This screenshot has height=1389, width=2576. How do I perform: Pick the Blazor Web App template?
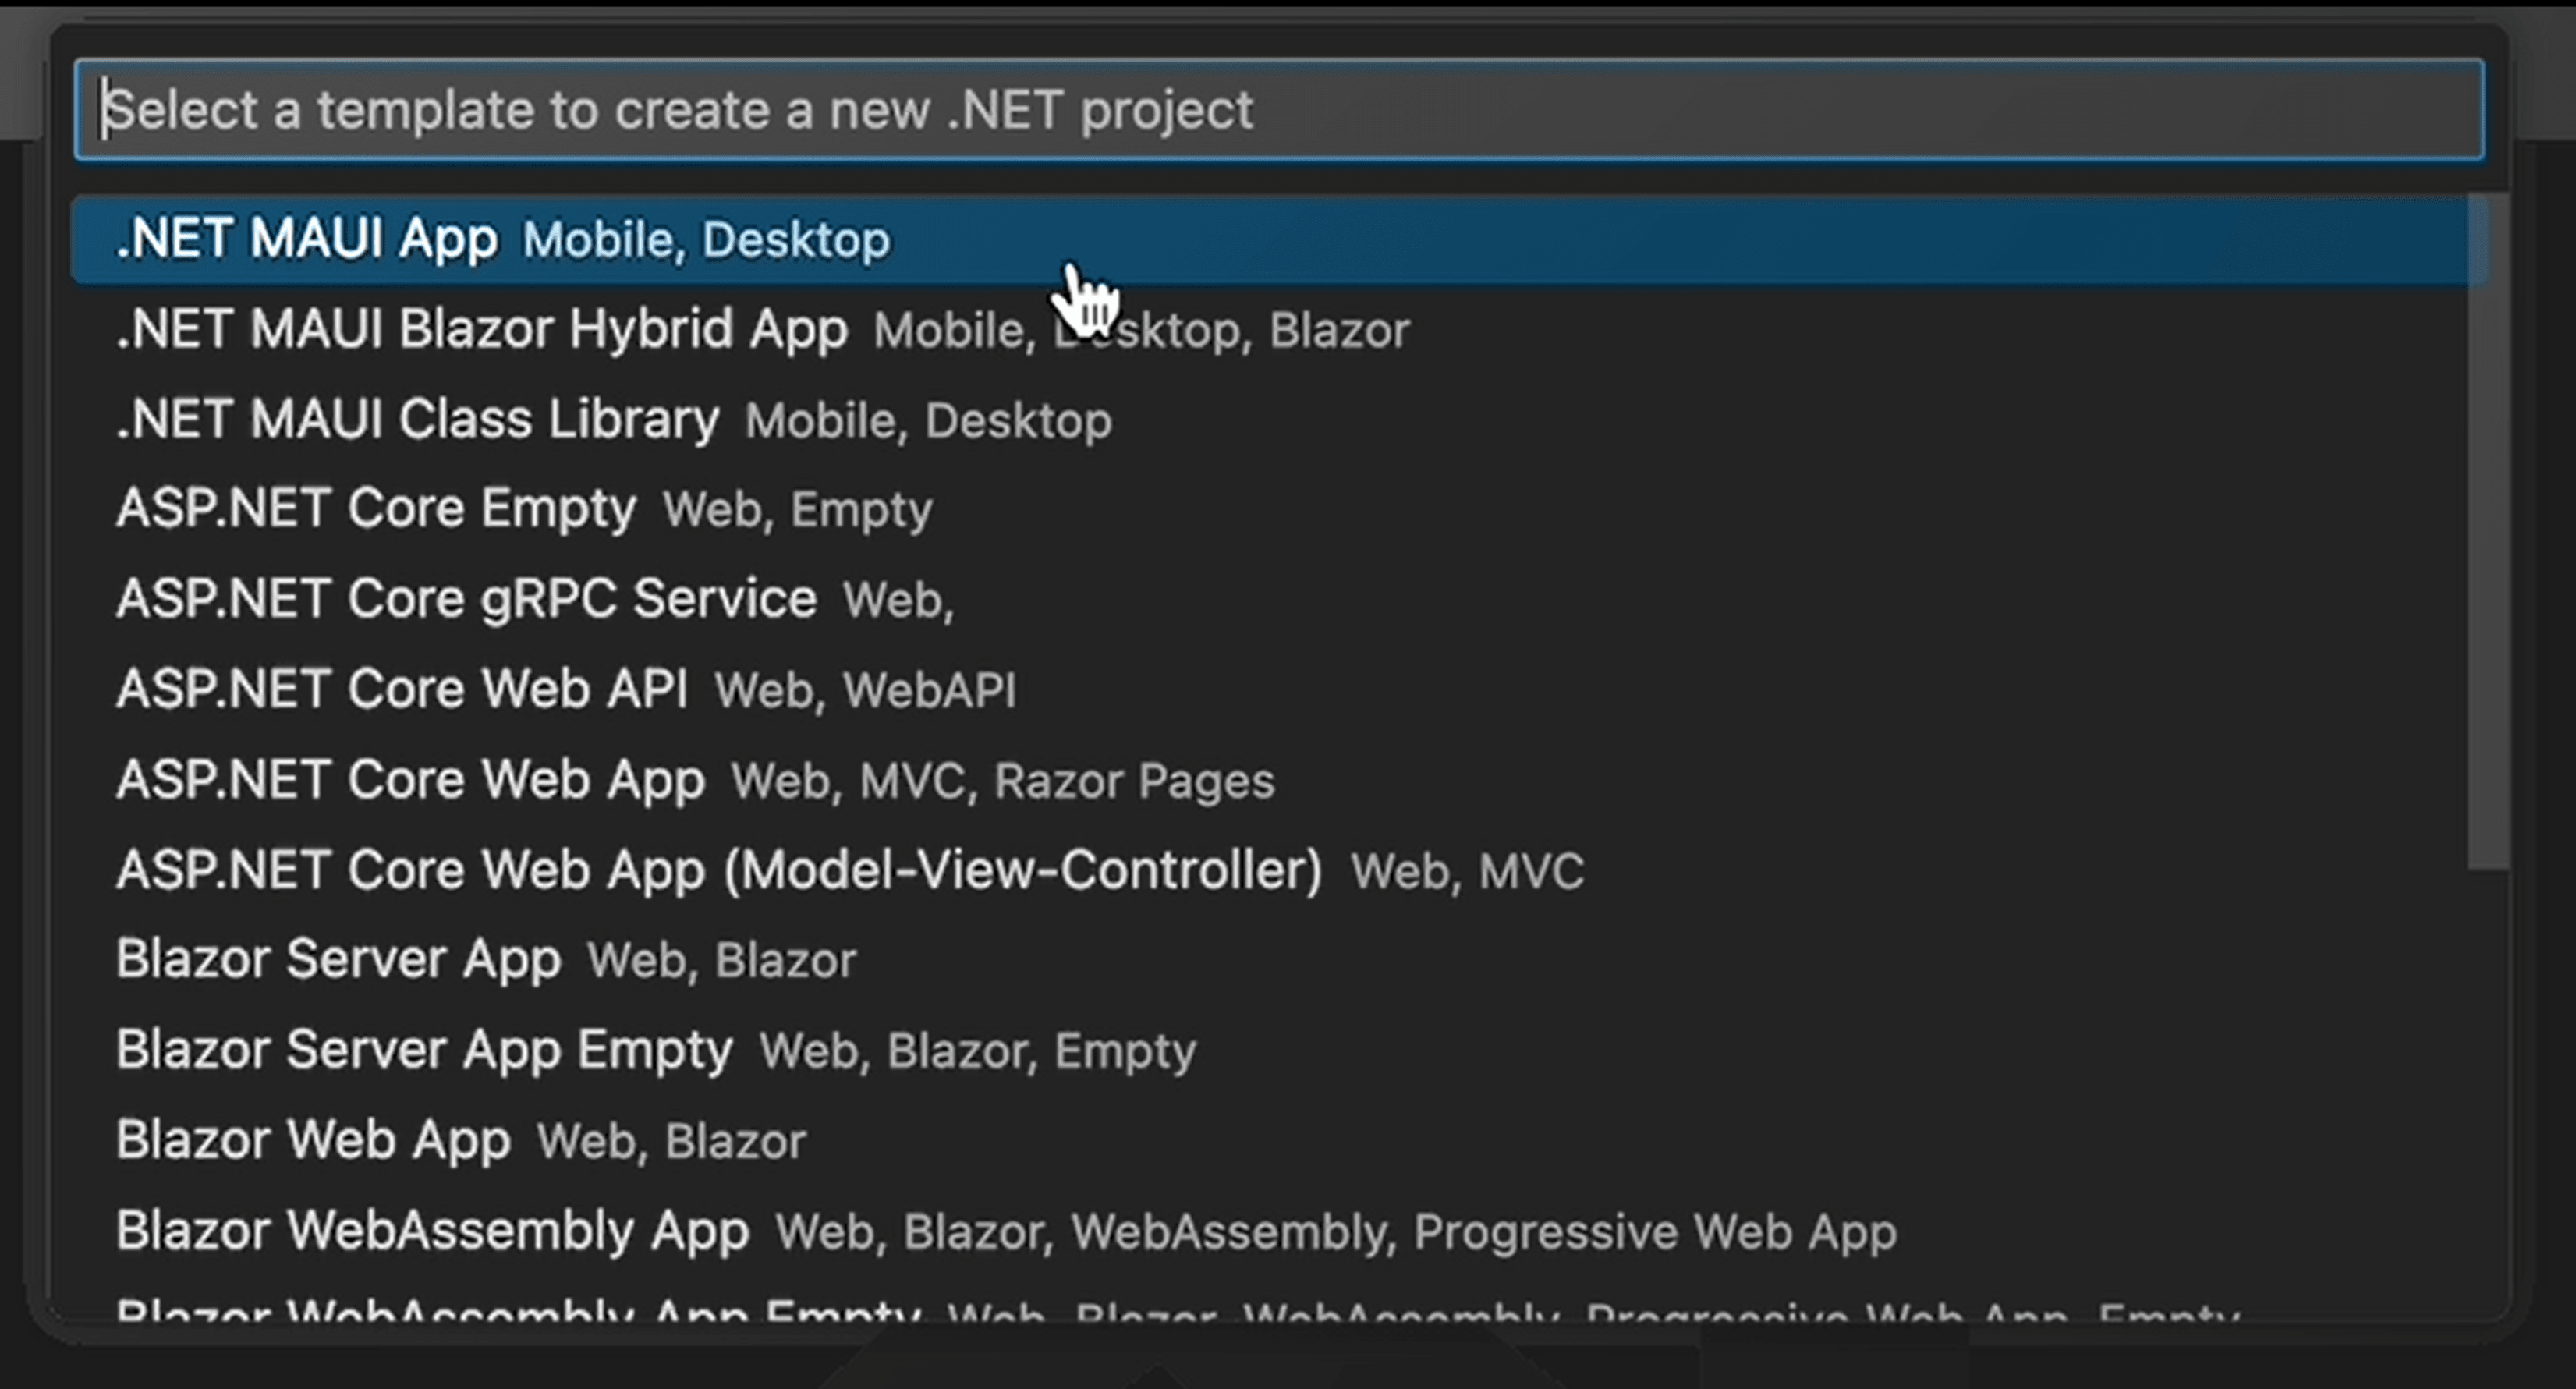click(1279, 1140)
